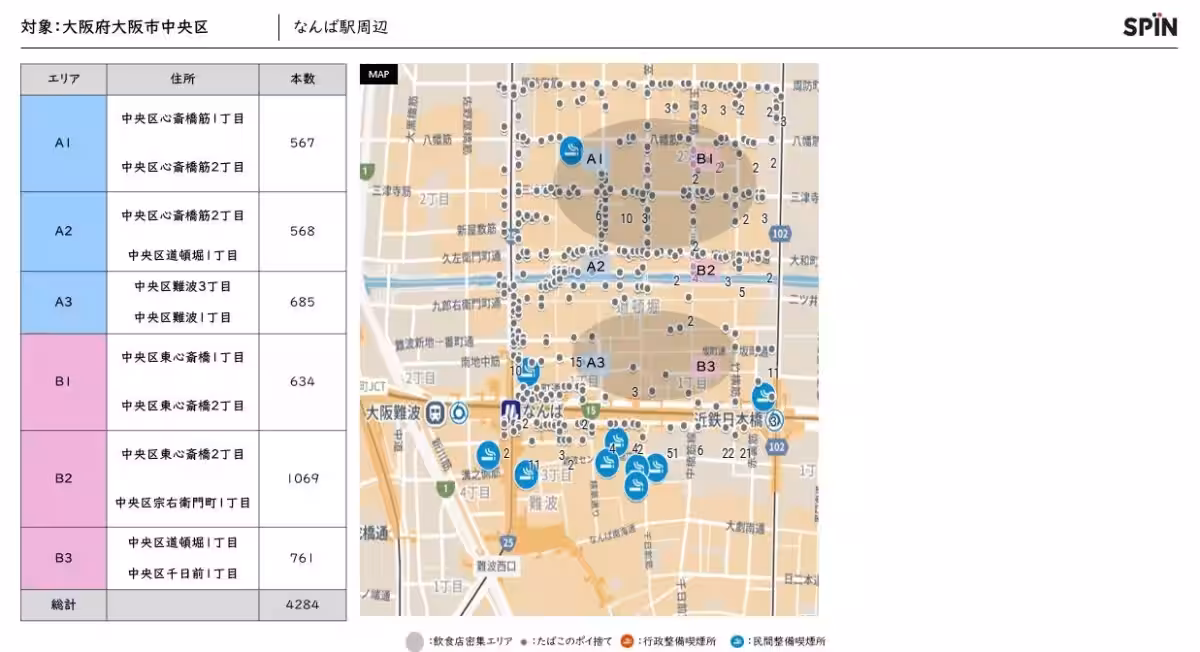1200x652 pixels.
Task: Click the 総計 row label
Action: tap(64, 605)
